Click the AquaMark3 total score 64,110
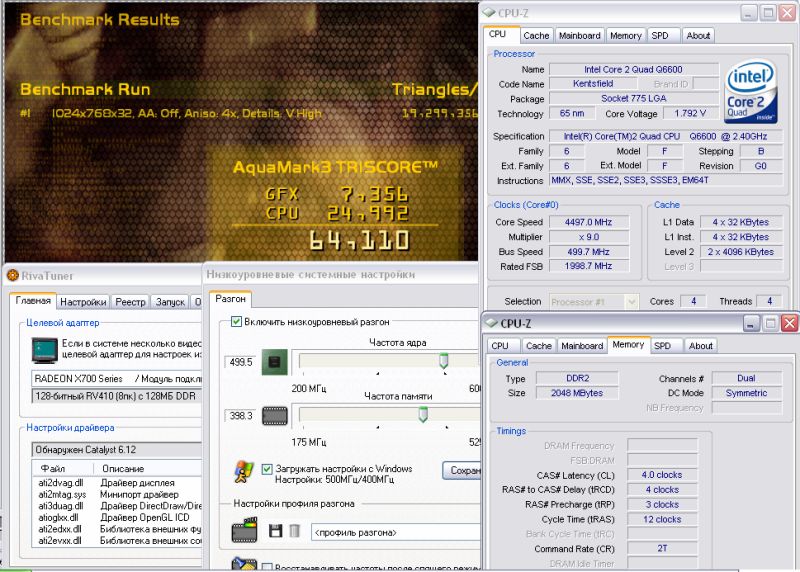Screen dimensions: 800x572 pyautogui.click(x=359, y=240)
